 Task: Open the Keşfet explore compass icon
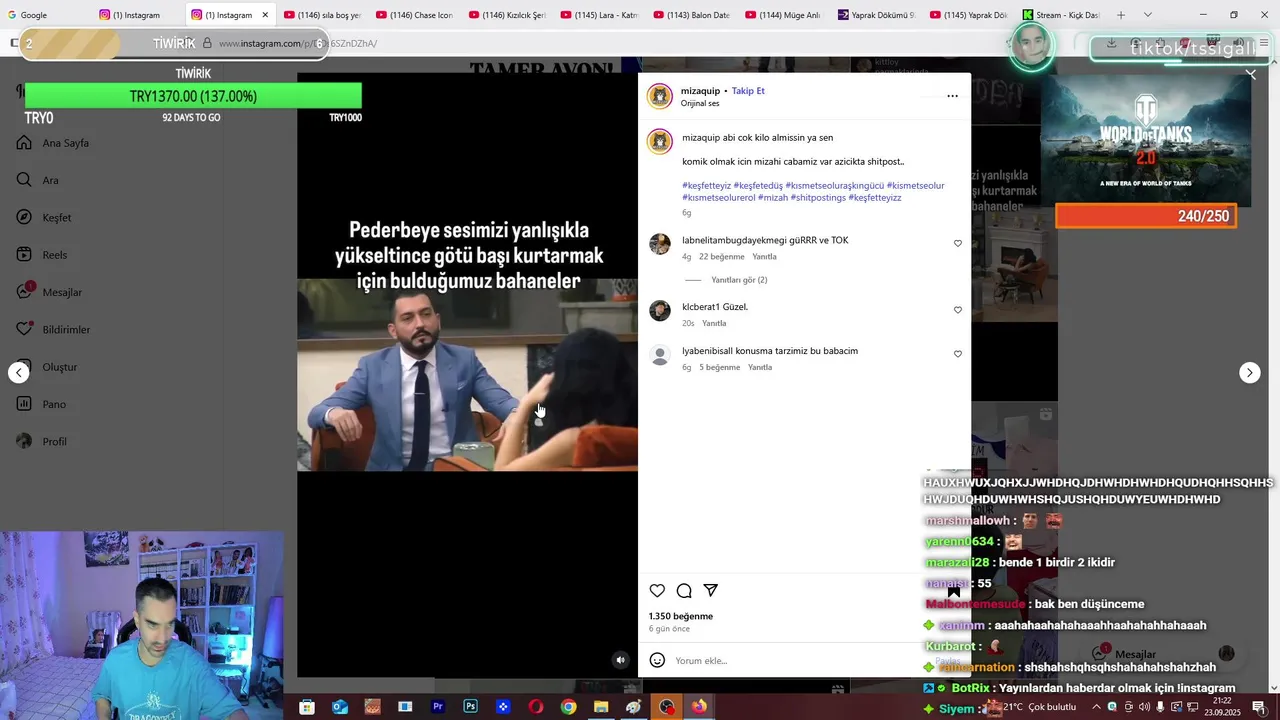(24, 218)
